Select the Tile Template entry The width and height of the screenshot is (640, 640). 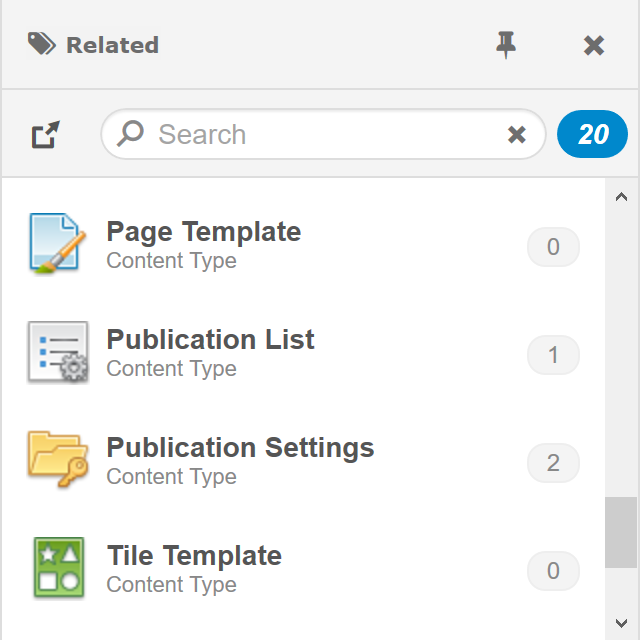click(194, 556)
